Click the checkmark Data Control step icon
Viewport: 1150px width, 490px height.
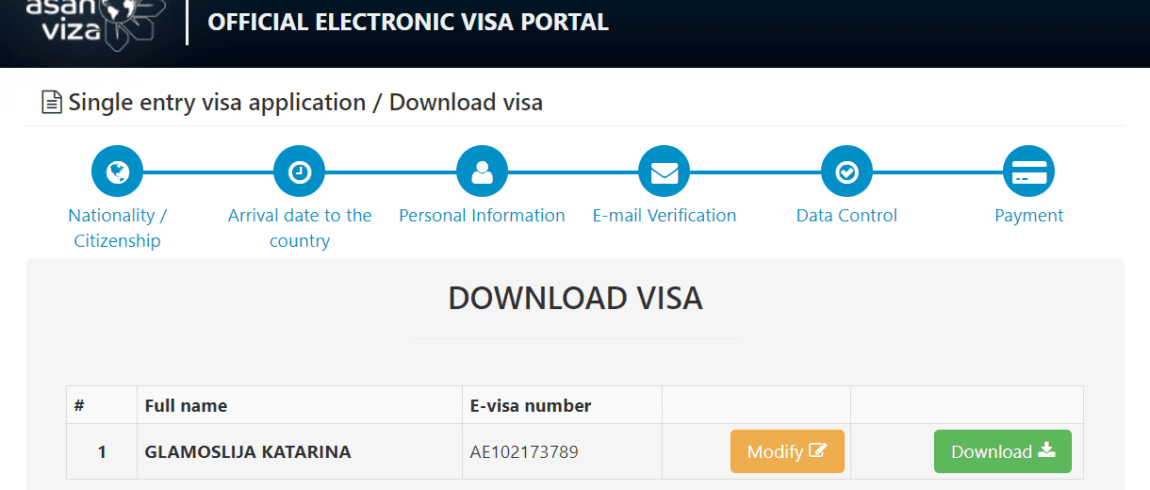click(846, 172)
